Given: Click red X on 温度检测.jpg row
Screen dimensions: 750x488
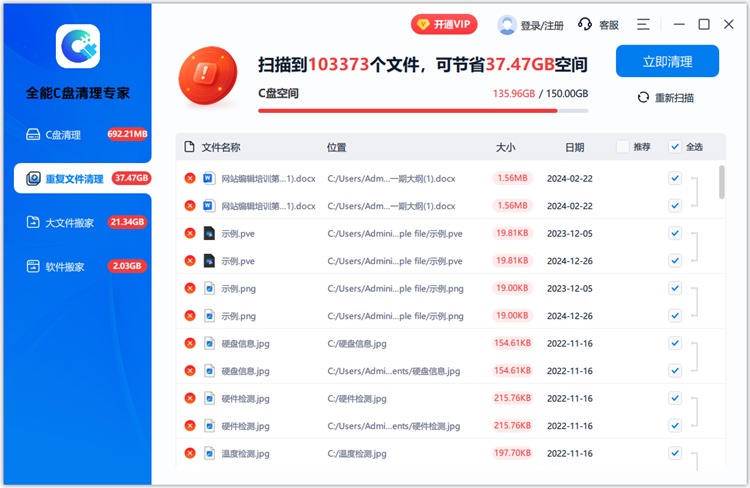Looking at the screenshot, I should coord(190,453).
